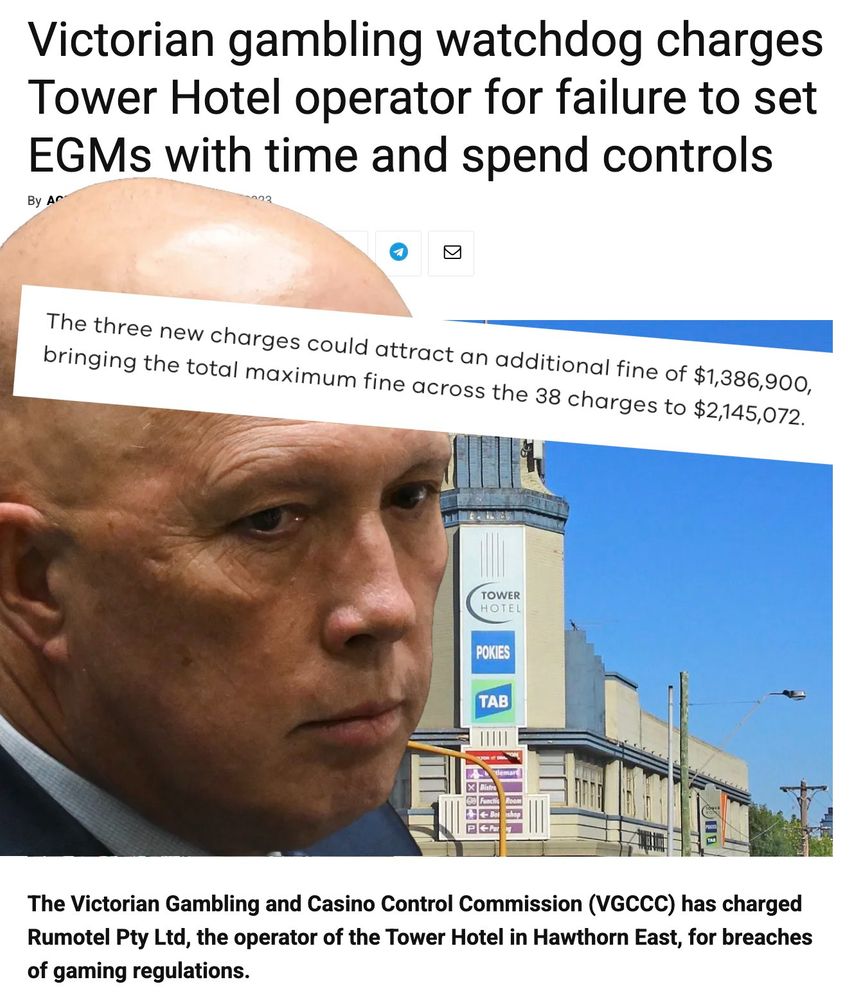Click the Tower Hotel logo on sign
Image resolution: width=861 pixels, height=1000 pixels.
[x=495, y=601]
